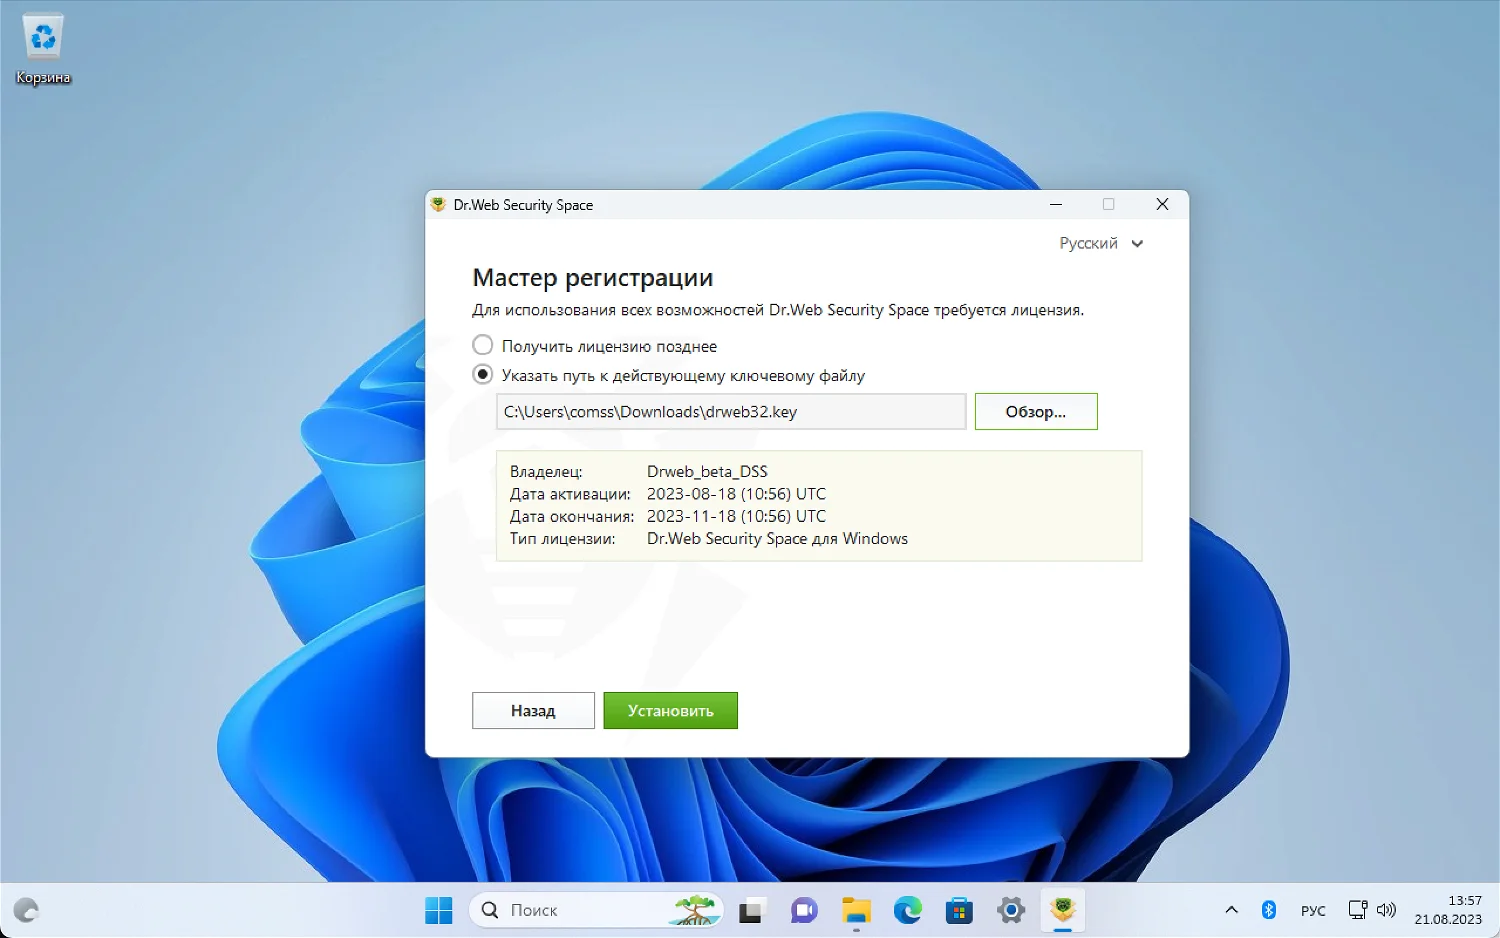
Task: Click the Dr.Web spider icon in title bar
Action: [x=438, y=204]
